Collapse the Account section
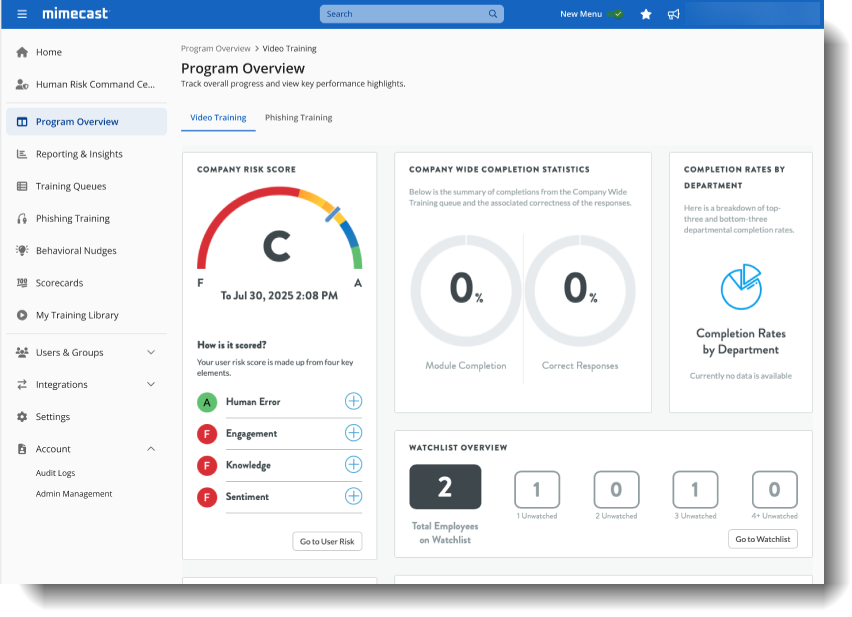The image size is (852, 617). coord(151,449)
